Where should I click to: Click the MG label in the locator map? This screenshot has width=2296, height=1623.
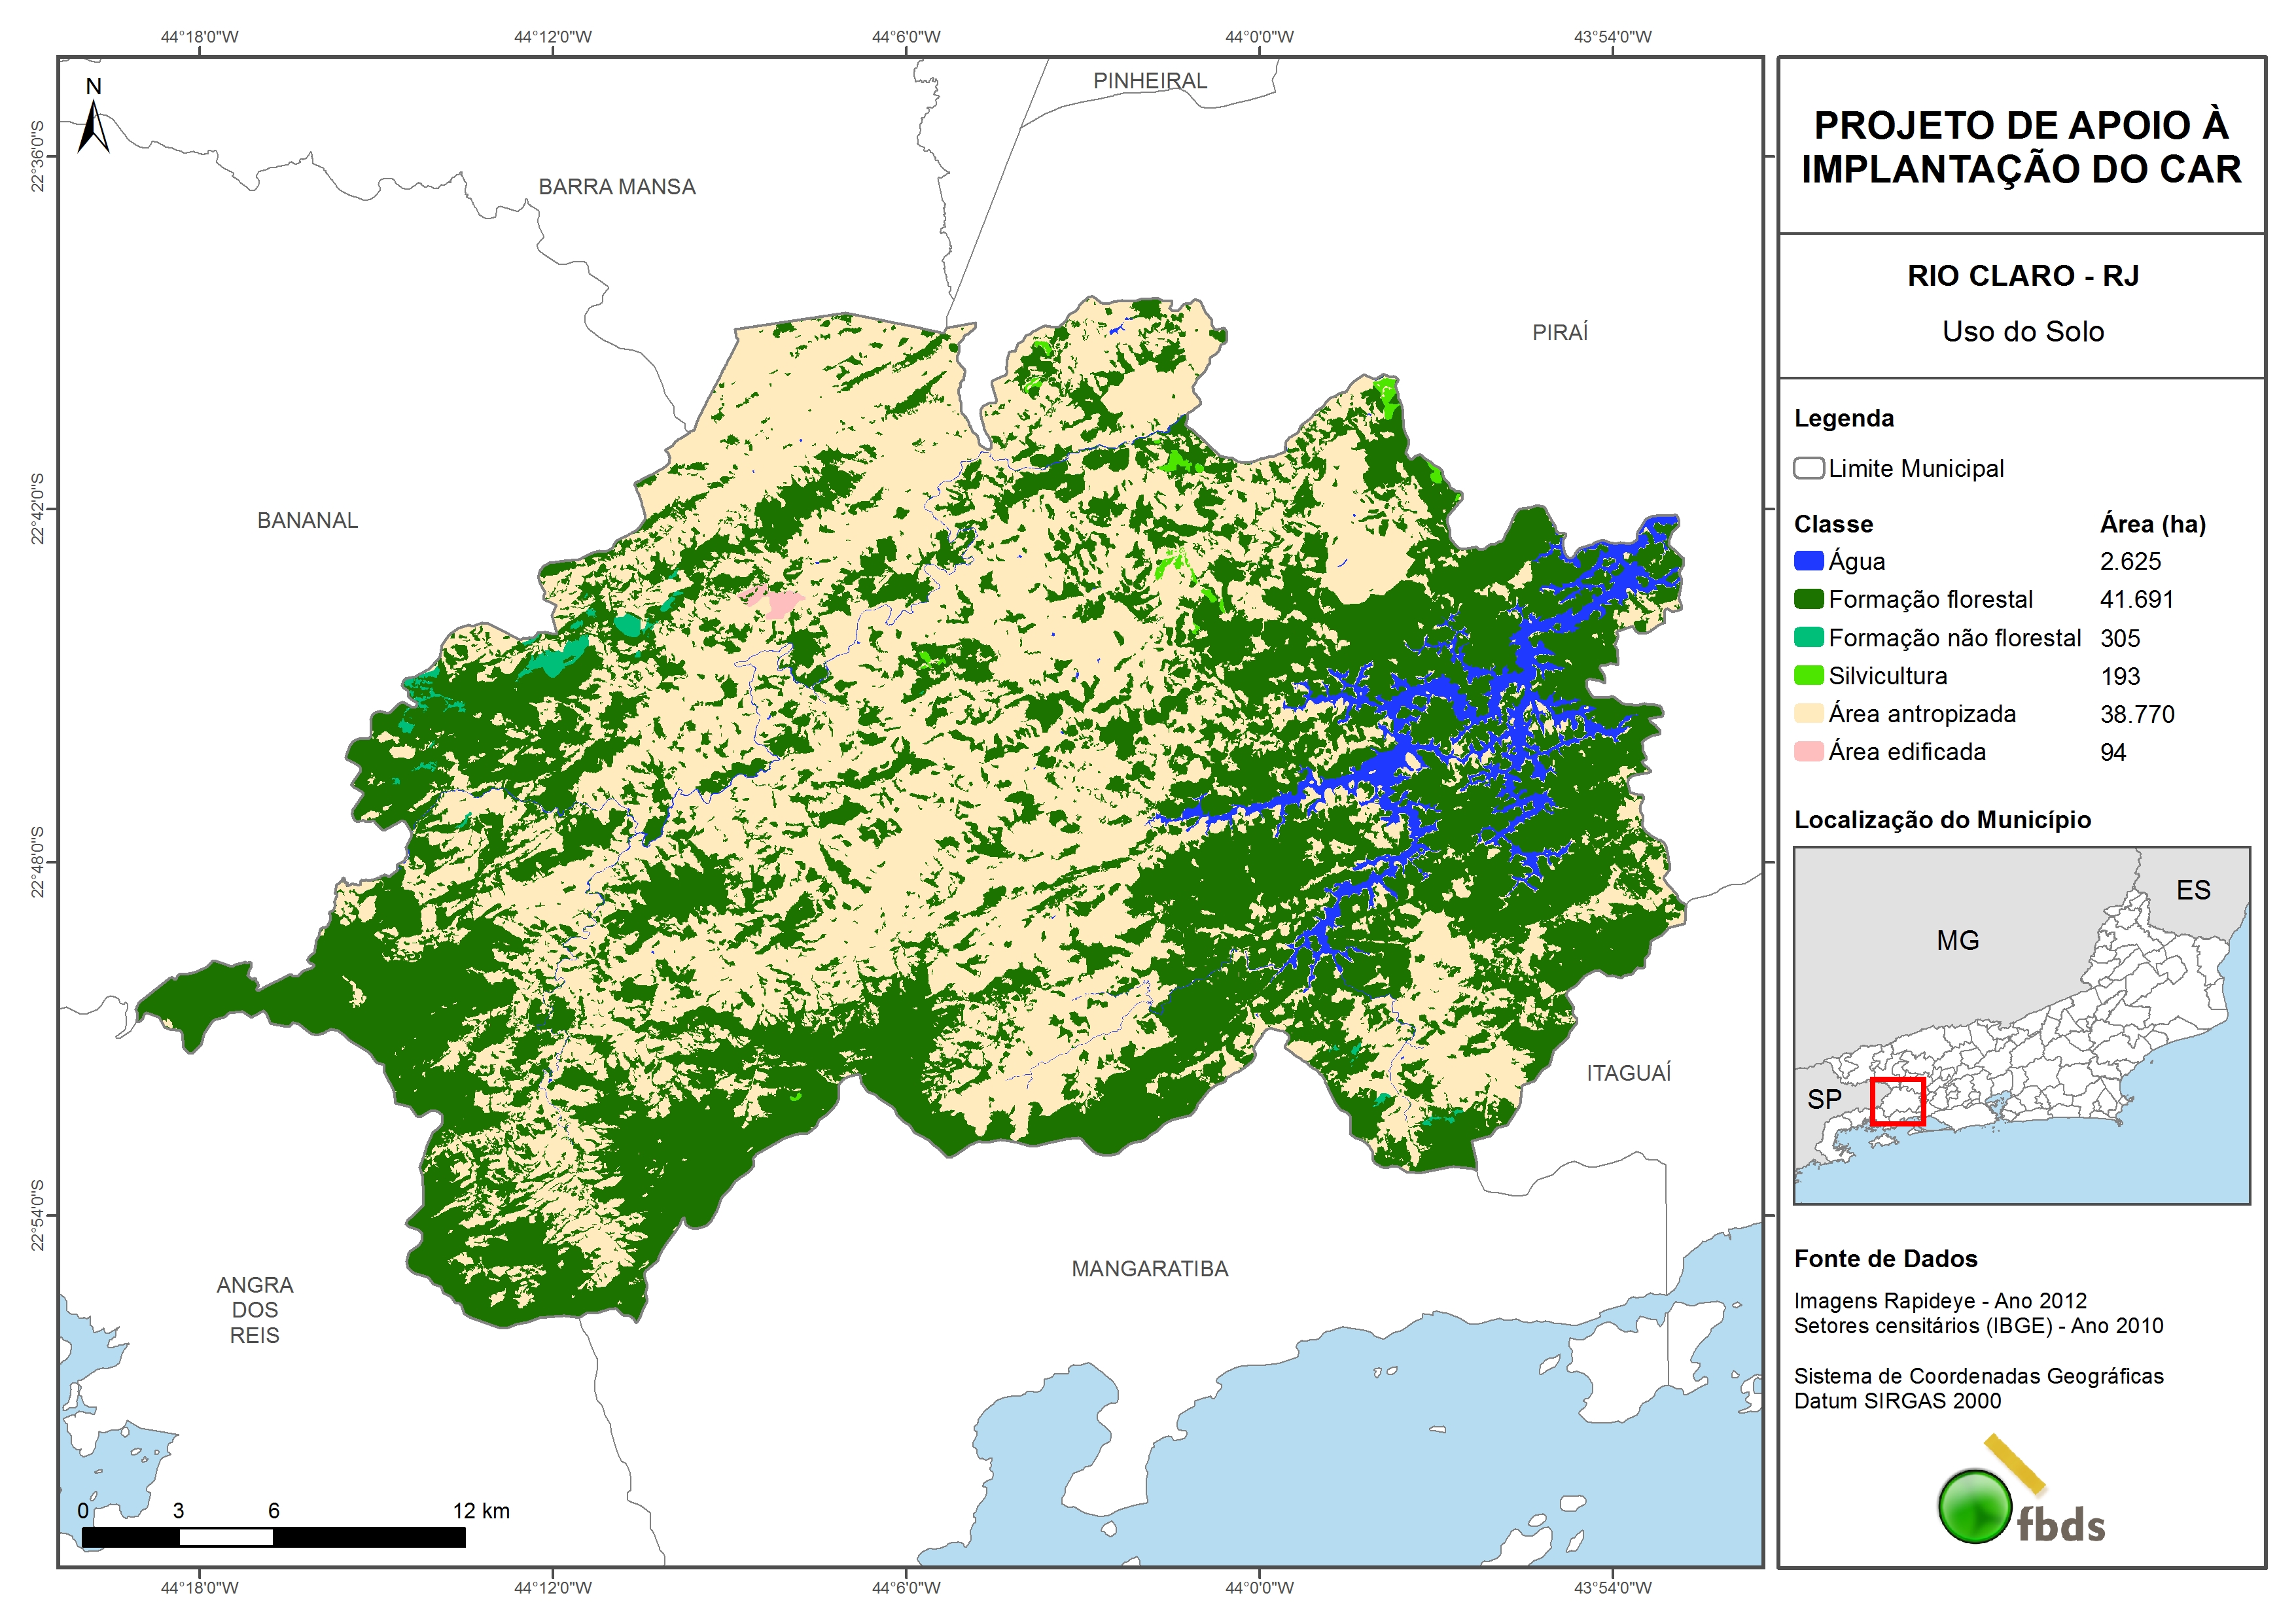1957,941
